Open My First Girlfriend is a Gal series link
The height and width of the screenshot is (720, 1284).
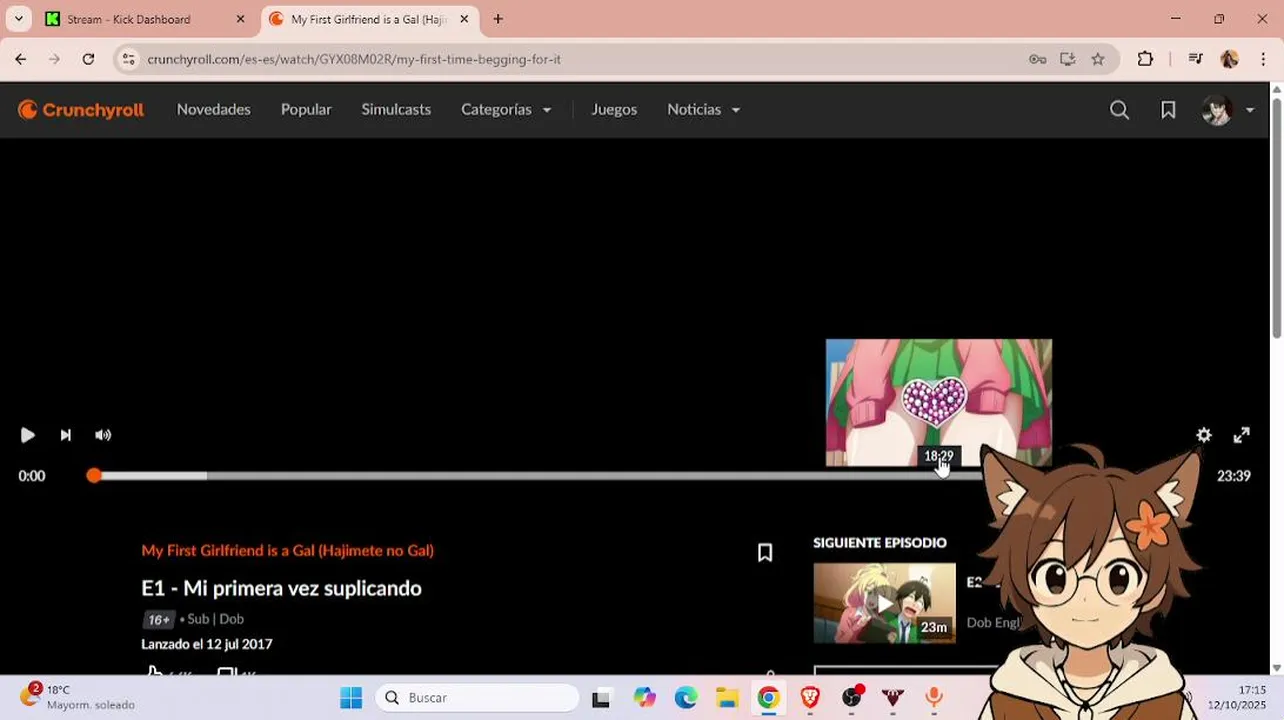pyautogui.click(x=287, y=551)
